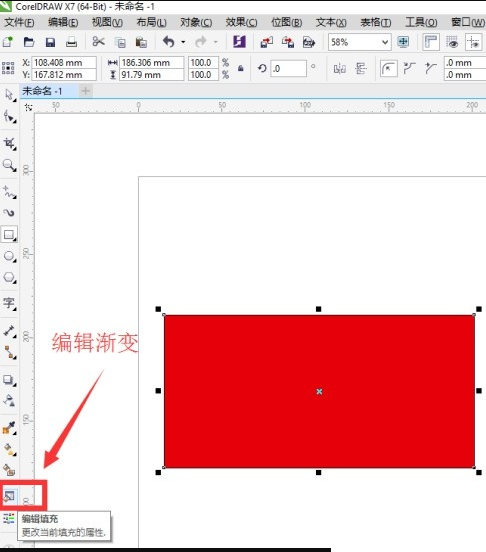Click the width field 186.306 mm
Screen dimensions: 486x552
tap(151, 63)
